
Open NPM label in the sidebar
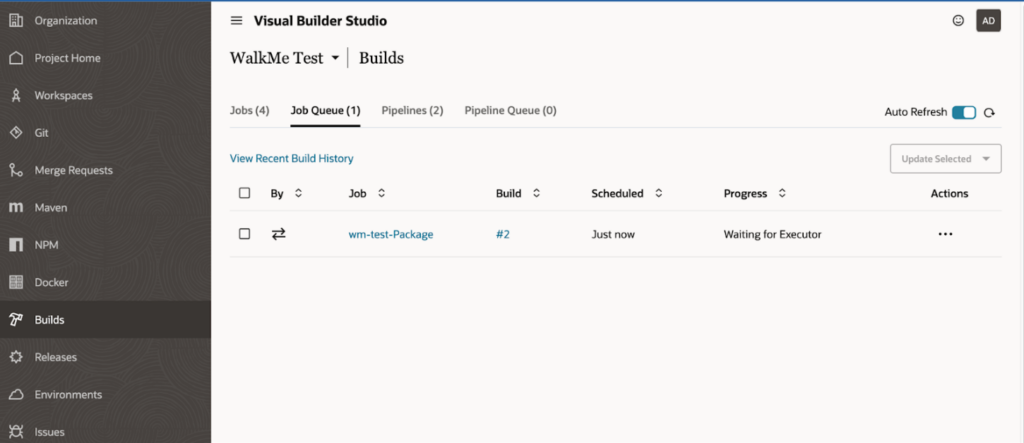pyautogui.click(x=46, y=245)
